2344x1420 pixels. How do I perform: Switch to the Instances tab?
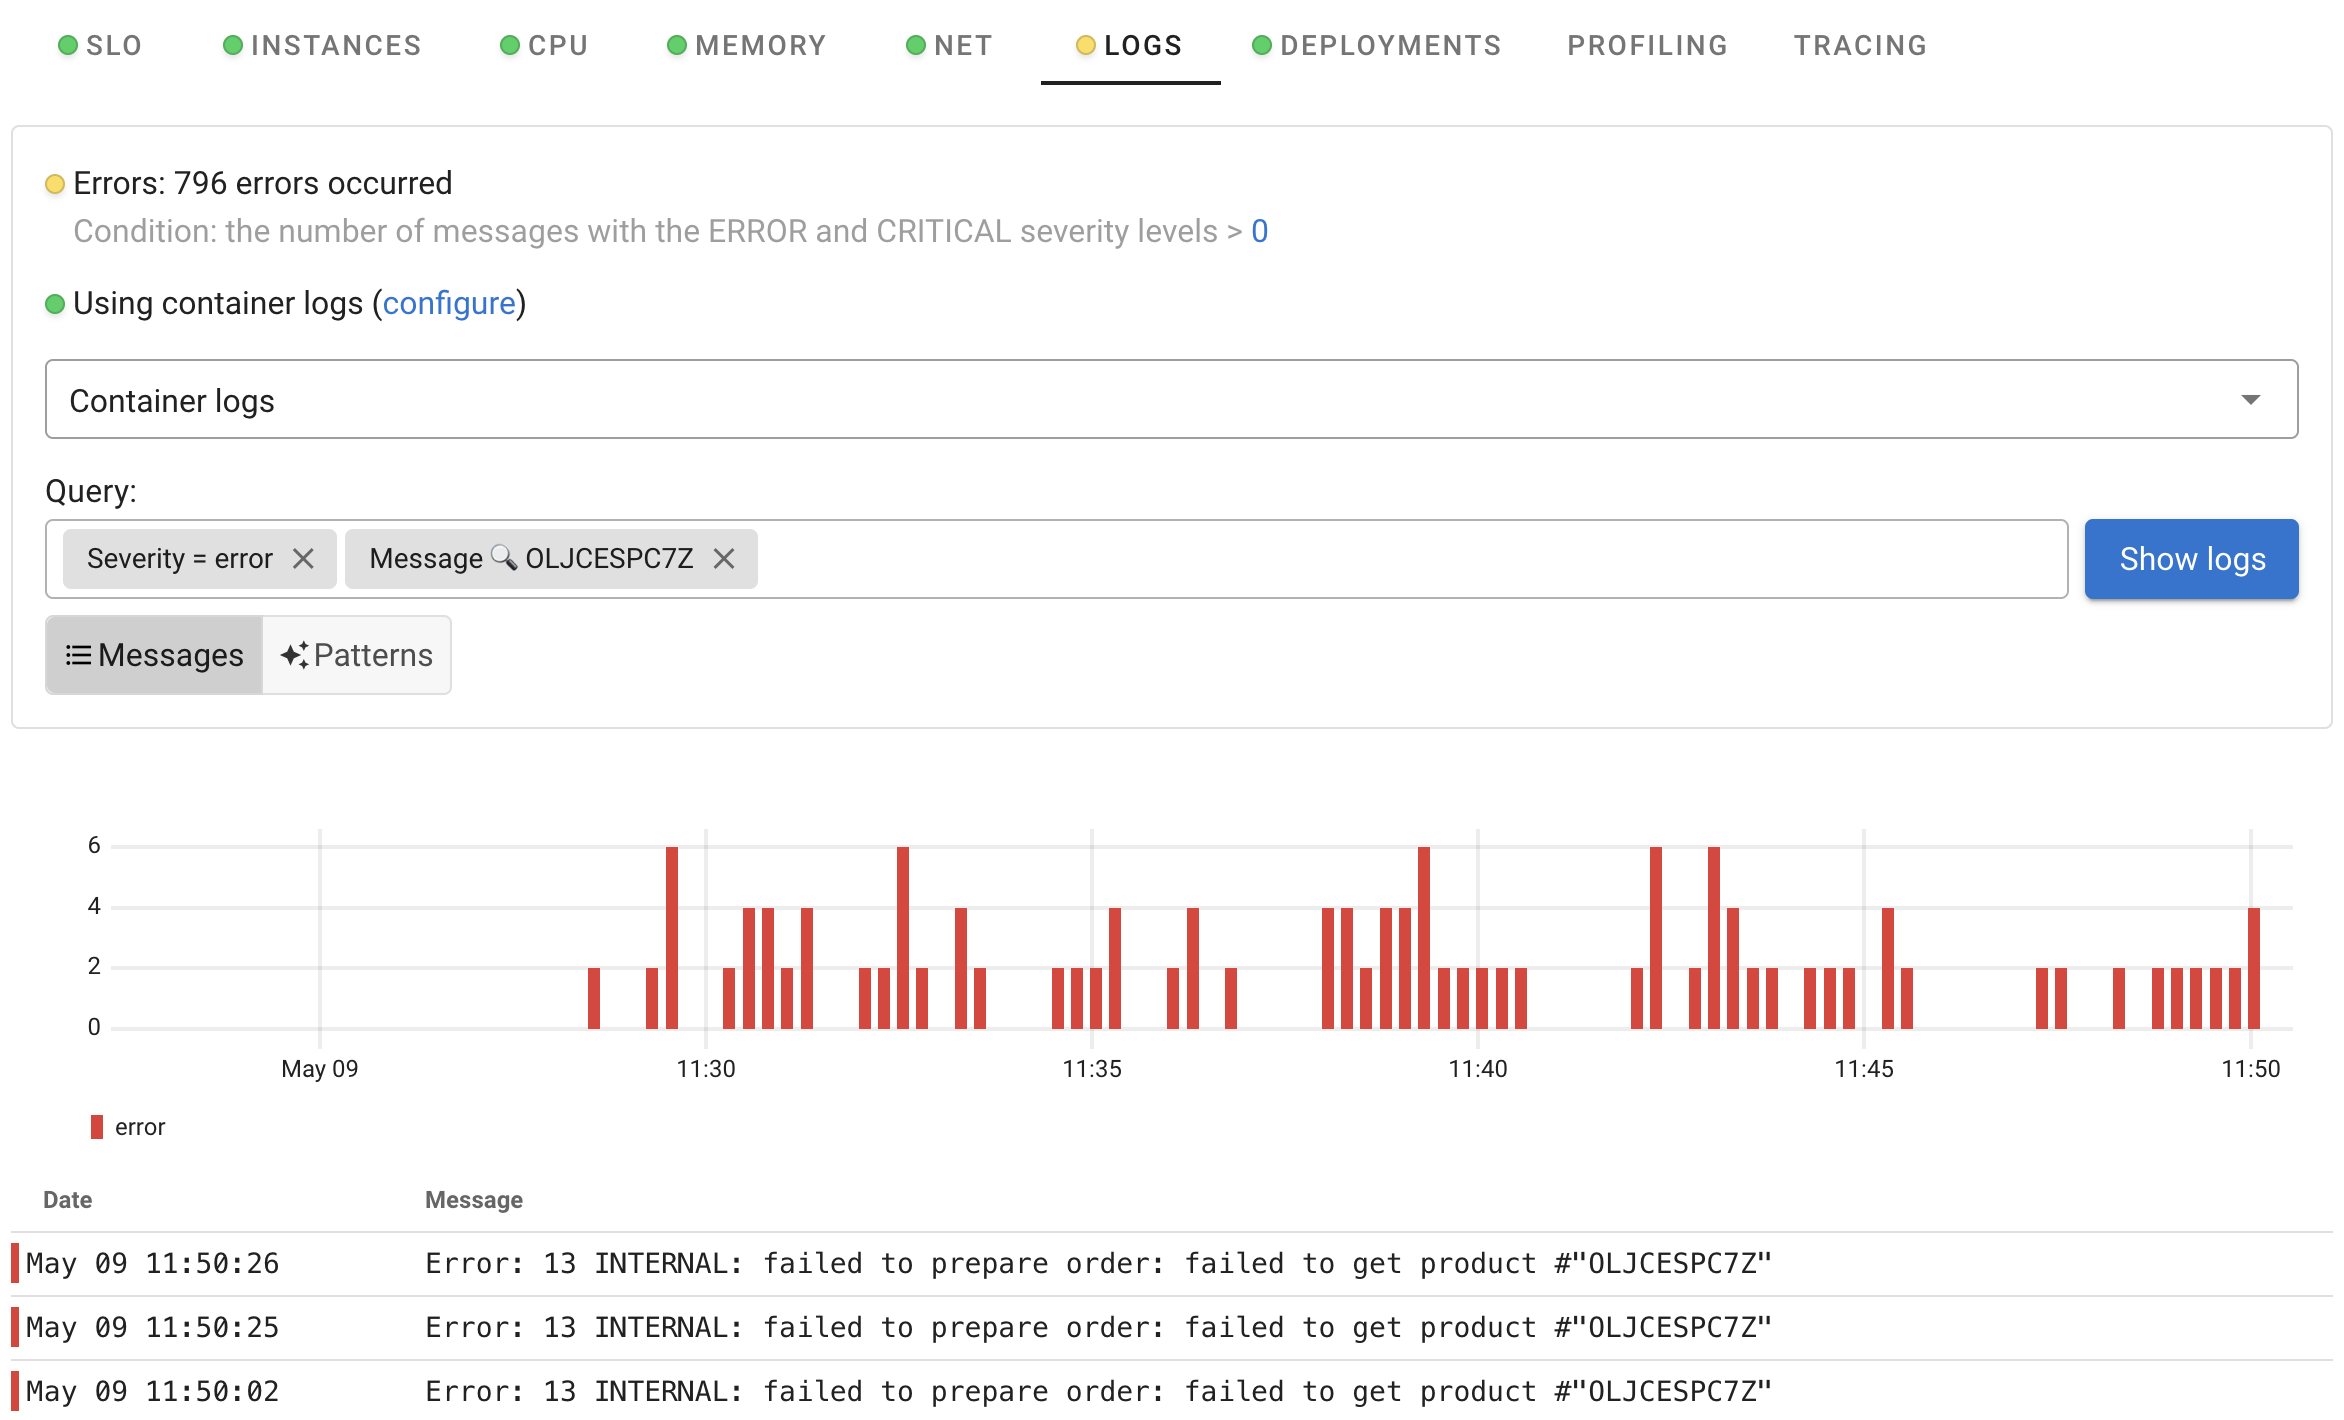click(322, 45)
